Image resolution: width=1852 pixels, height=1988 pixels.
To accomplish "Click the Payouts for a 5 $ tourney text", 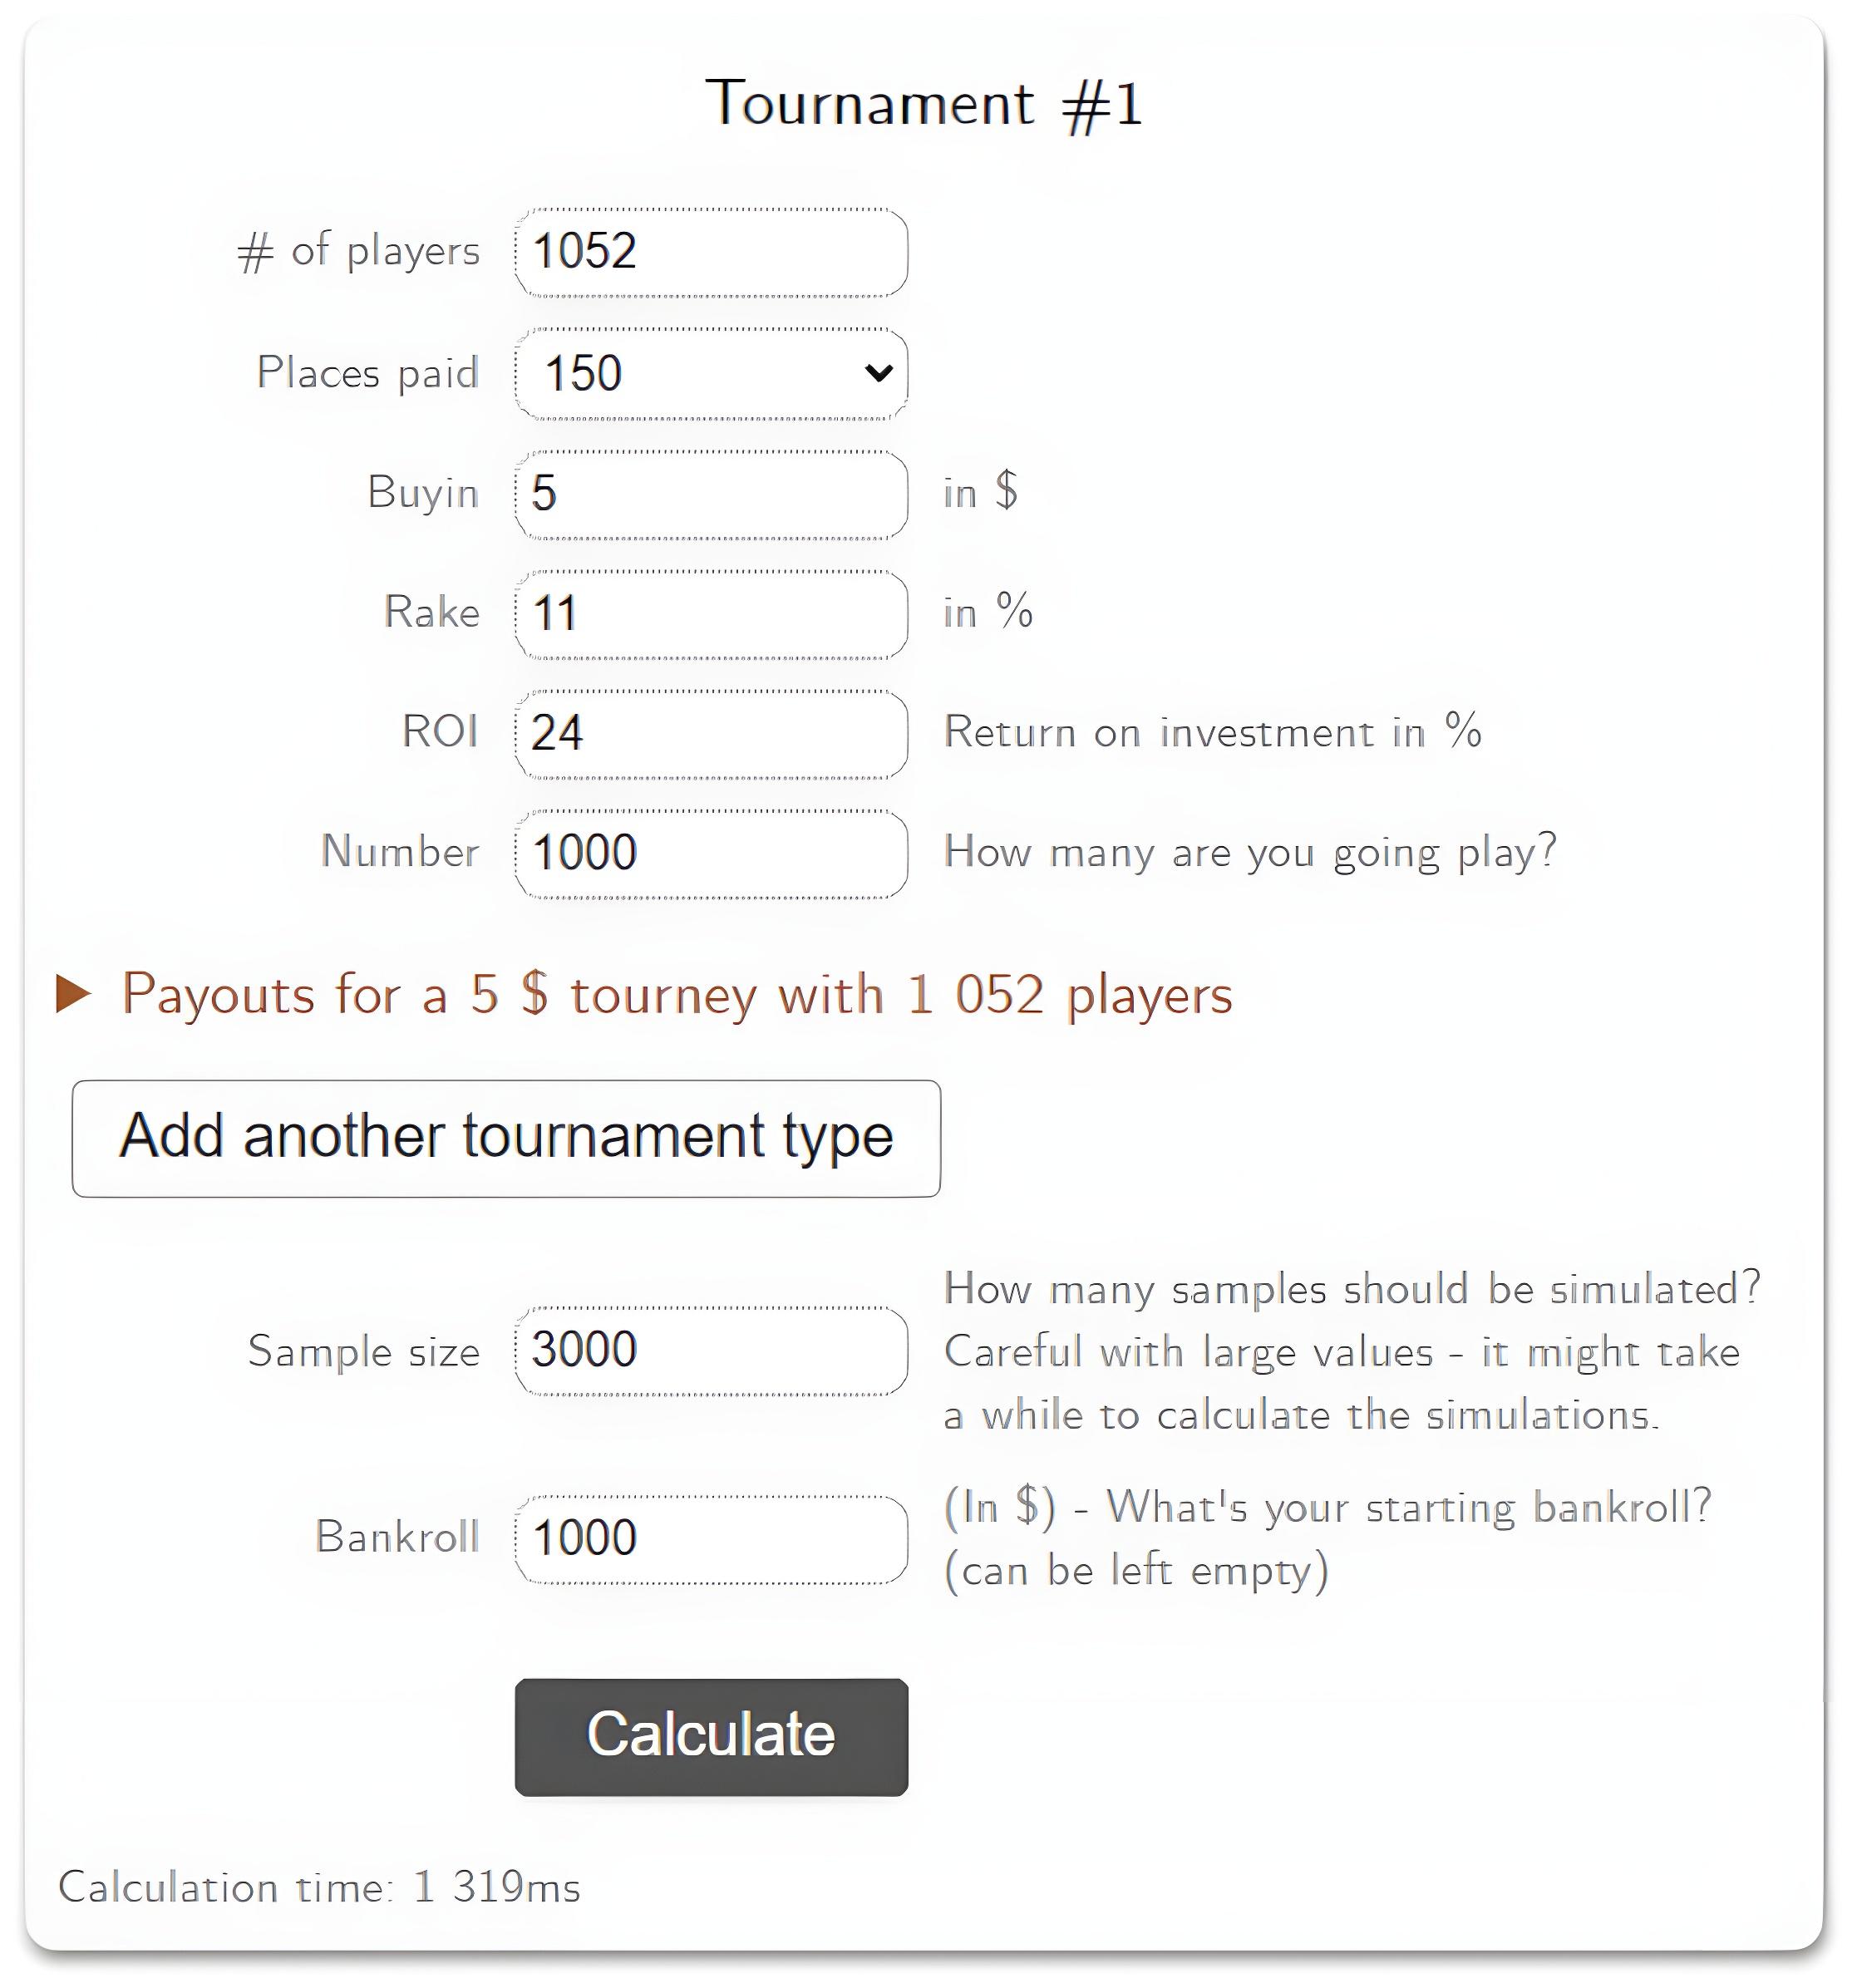I will tap(677, 995).
